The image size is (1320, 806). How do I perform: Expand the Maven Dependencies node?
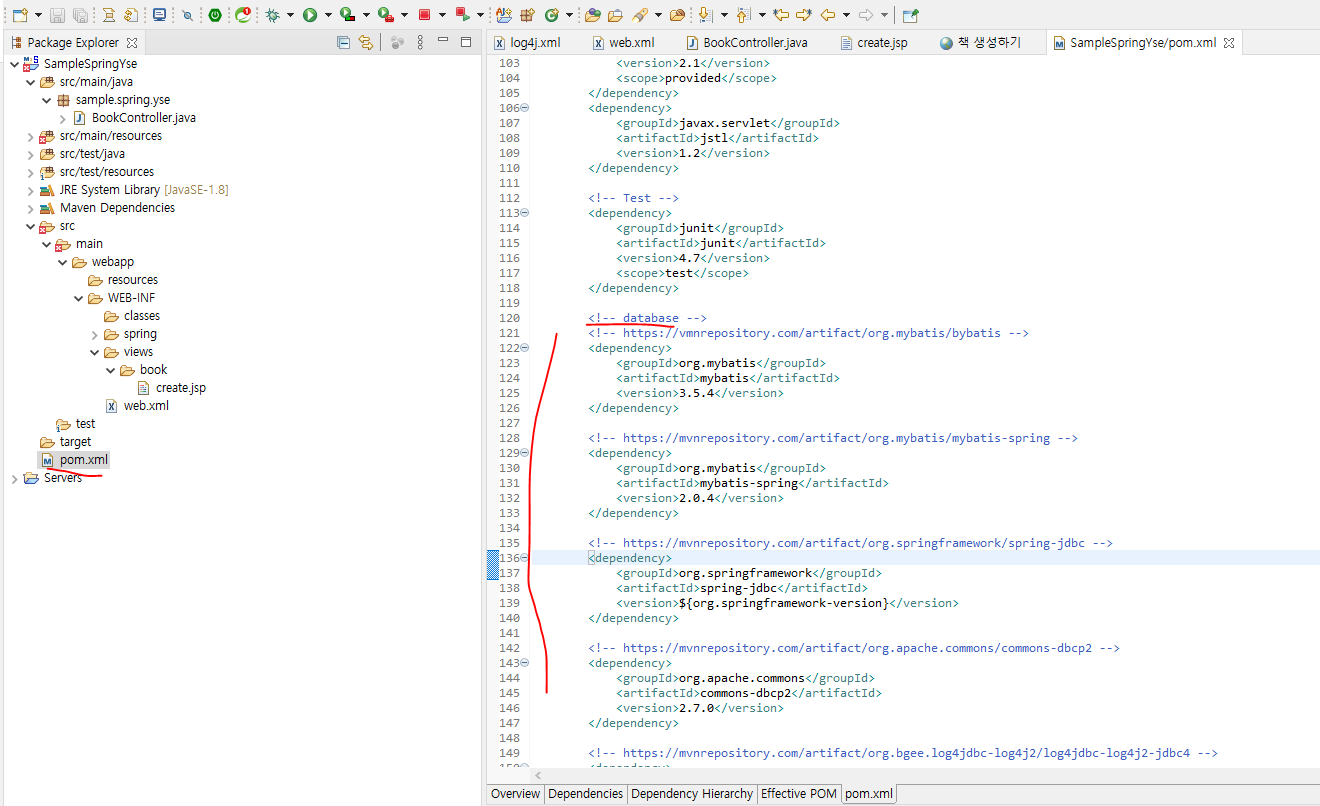[x=30, y=208]
